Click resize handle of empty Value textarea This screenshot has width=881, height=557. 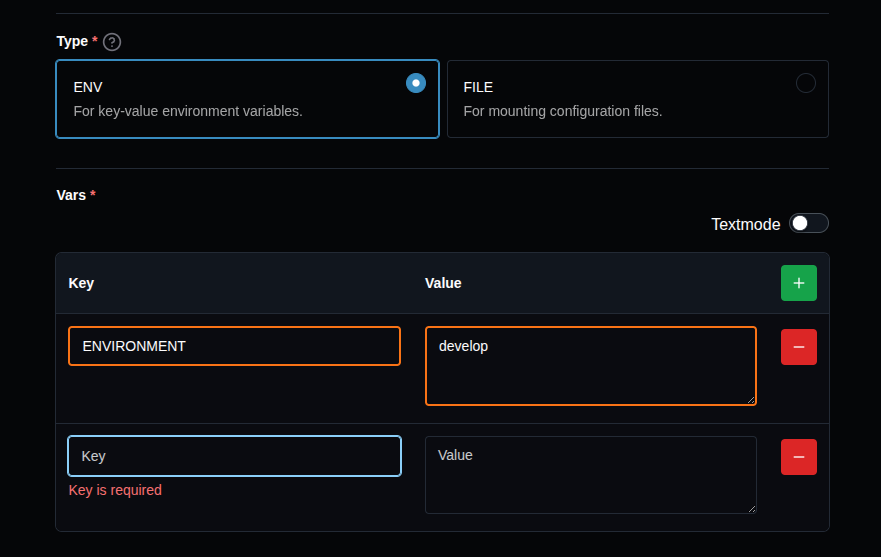tap(750, 507)
